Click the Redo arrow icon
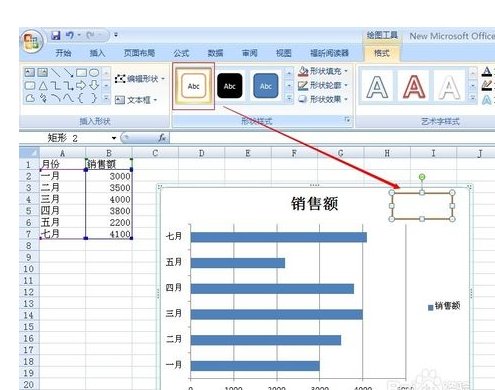The height and width of the screenshot is (390, 495). coord(90,35)
